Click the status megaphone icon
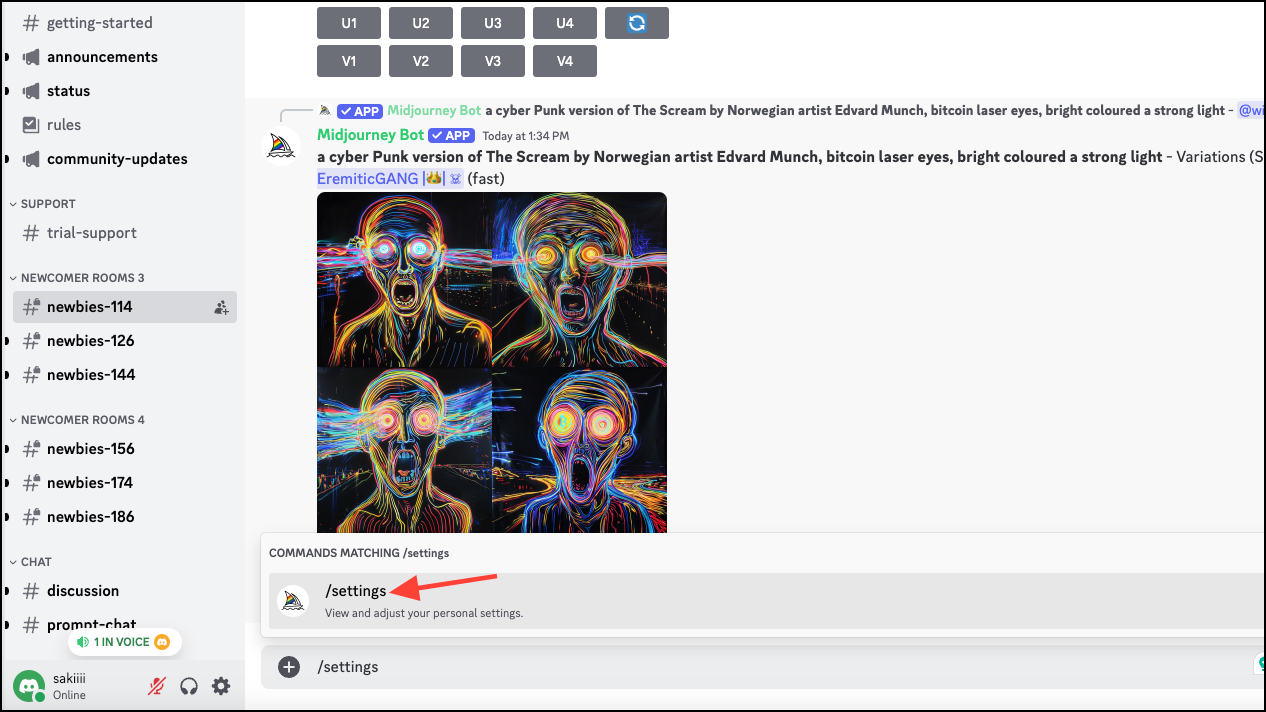 31,91
